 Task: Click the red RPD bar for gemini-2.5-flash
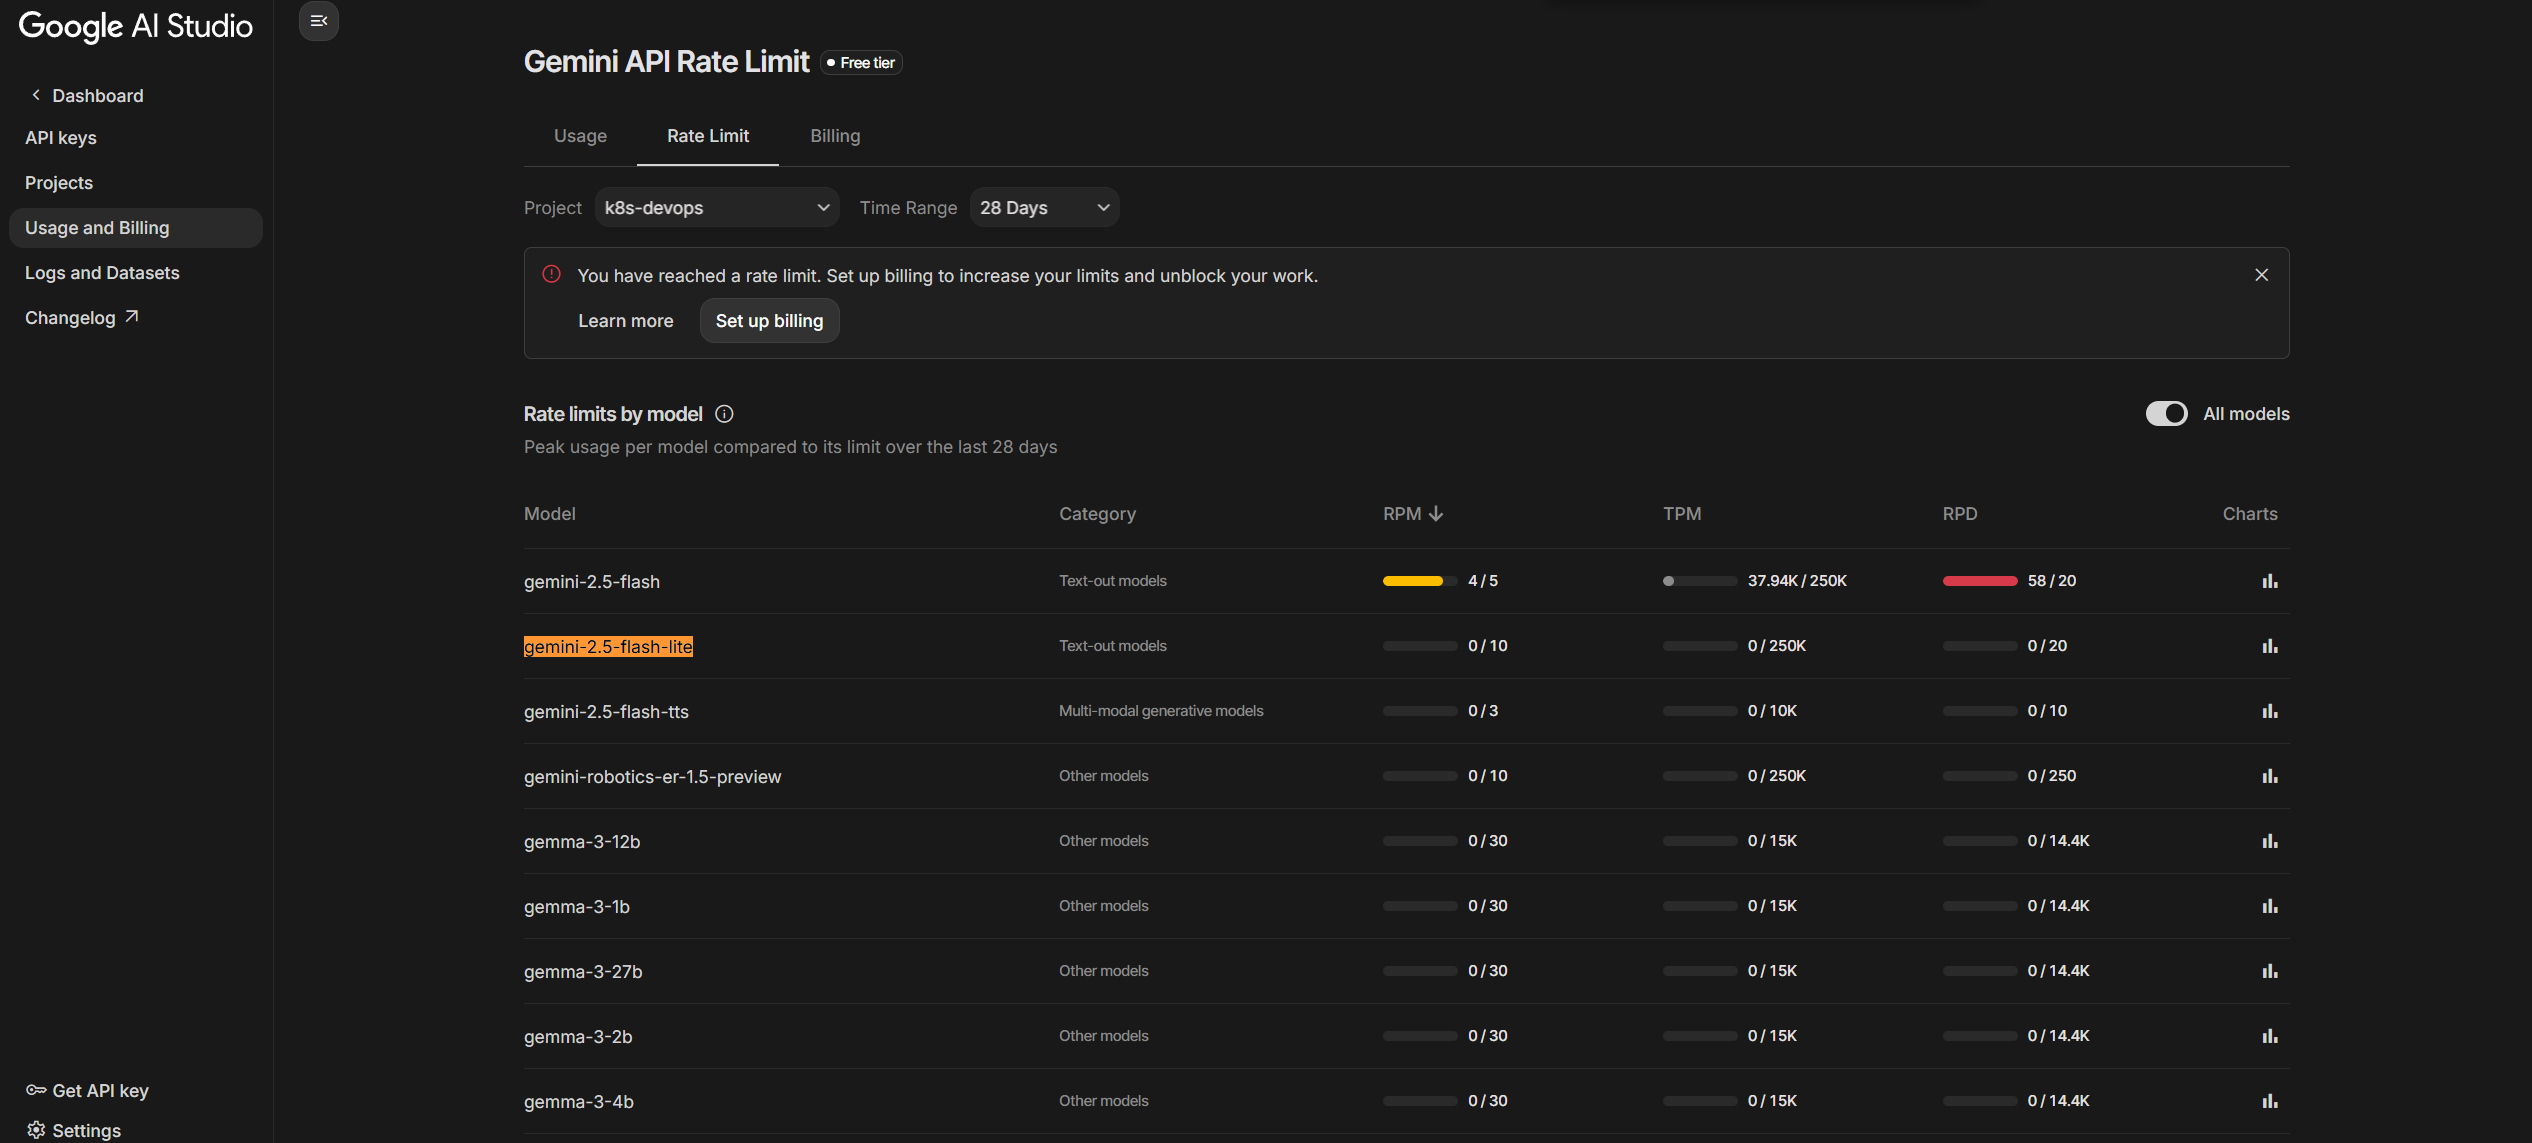(1979, 581)
